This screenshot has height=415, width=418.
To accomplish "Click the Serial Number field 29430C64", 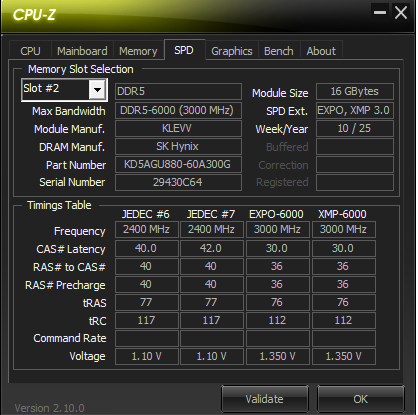I will coord(178,182).
